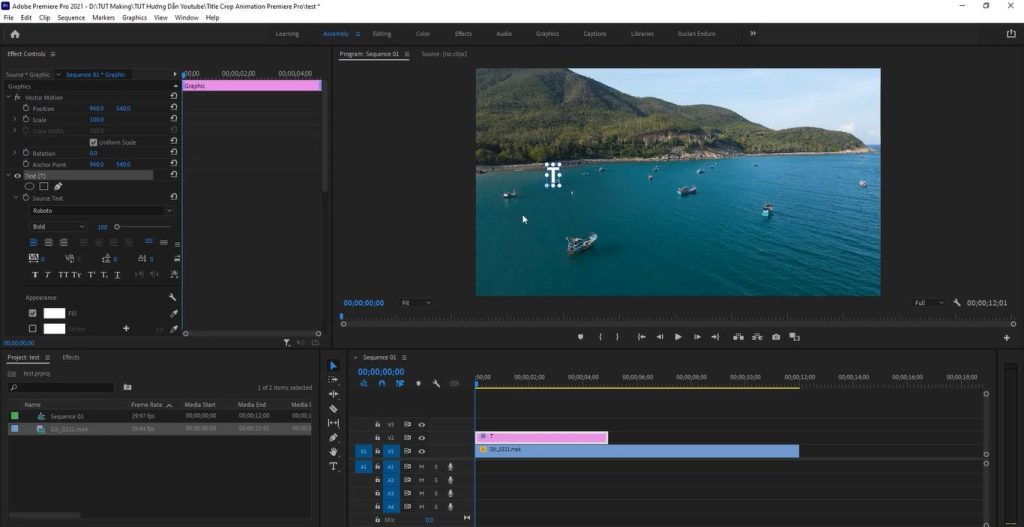Open the Sequence menu
Screen dimensions: 1024x527
(x=71, y=18)
